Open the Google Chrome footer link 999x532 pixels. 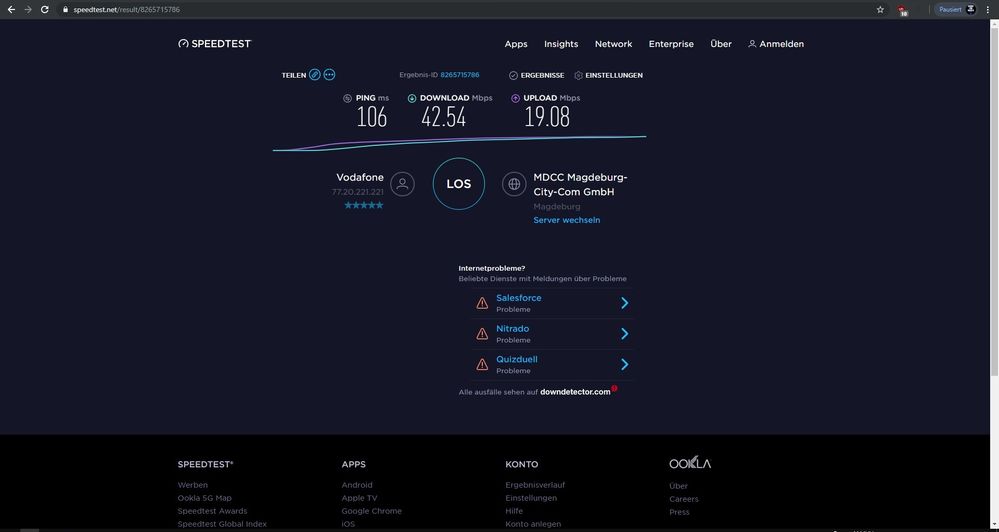(371, 511)
